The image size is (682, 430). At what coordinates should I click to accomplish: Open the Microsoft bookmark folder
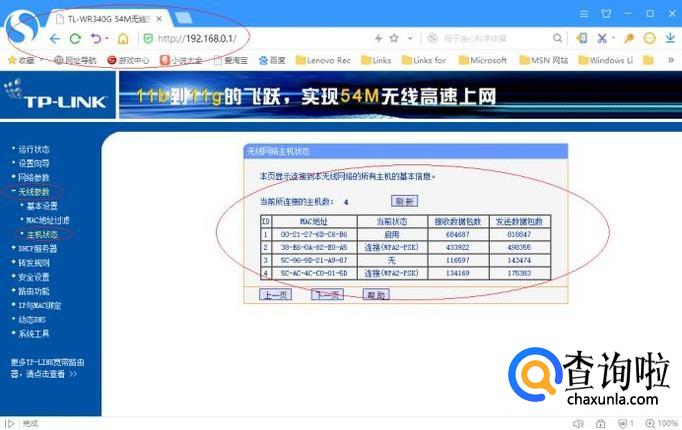pos(483,60)
